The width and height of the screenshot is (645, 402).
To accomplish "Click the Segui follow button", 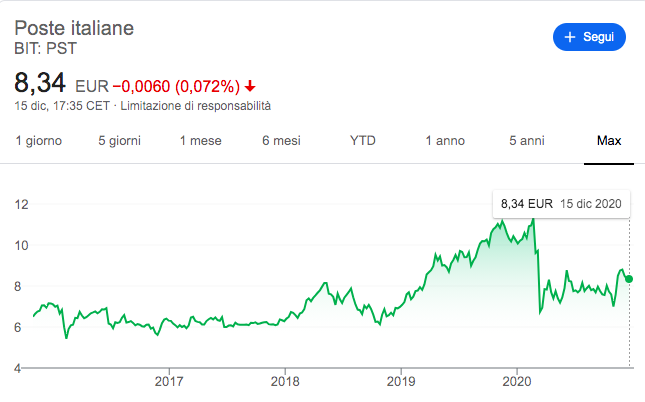I will [589, 37].
